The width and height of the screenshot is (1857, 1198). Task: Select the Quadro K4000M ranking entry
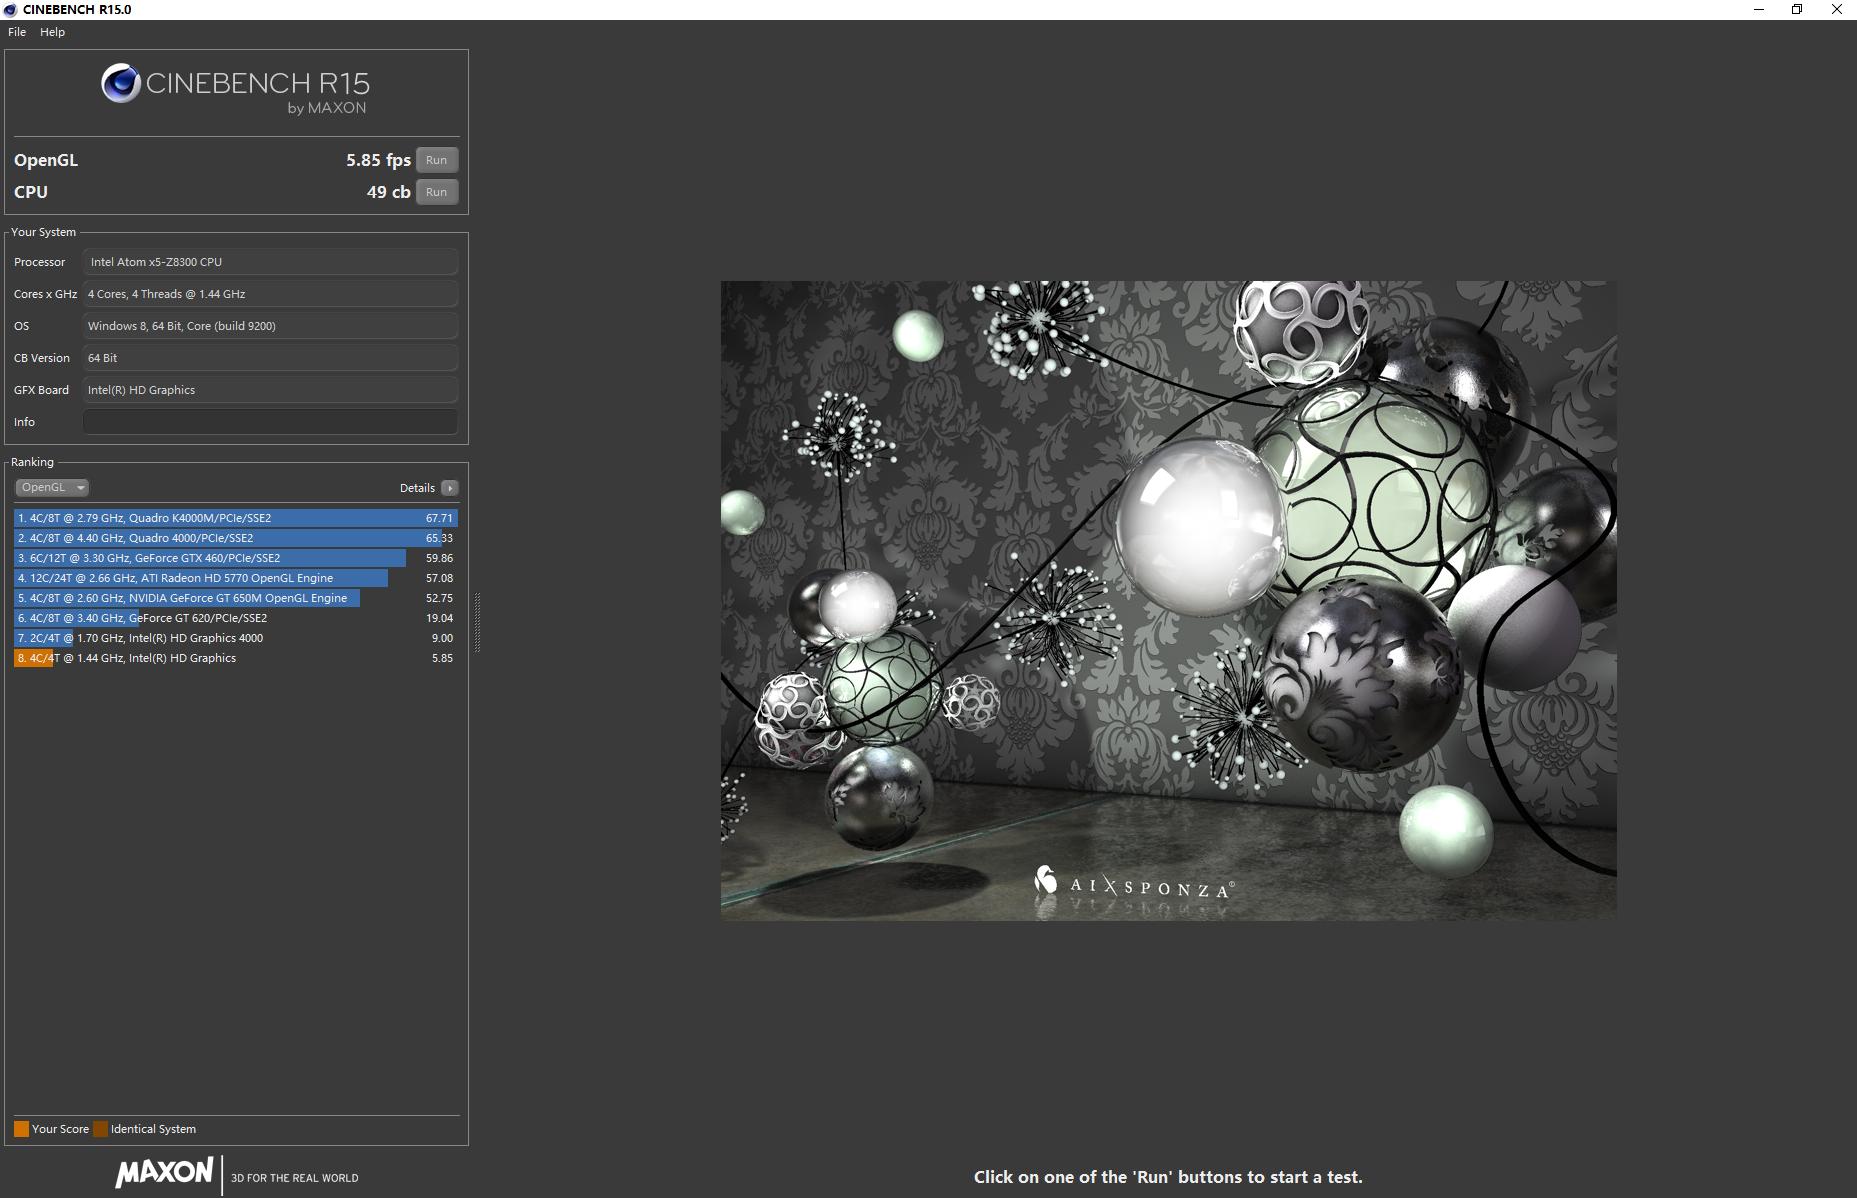click(x=235, y=518)
